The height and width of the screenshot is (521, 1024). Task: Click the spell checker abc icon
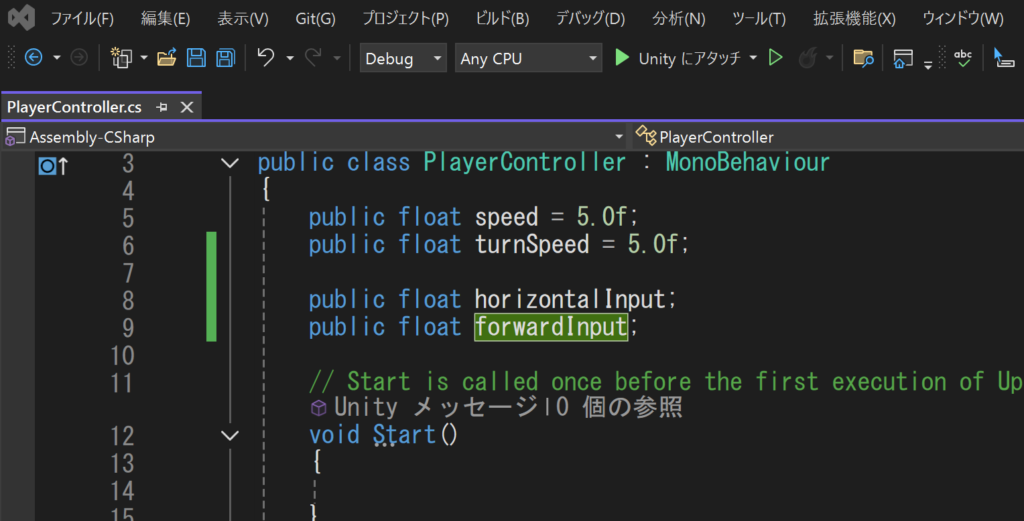[x=963, y=58]
